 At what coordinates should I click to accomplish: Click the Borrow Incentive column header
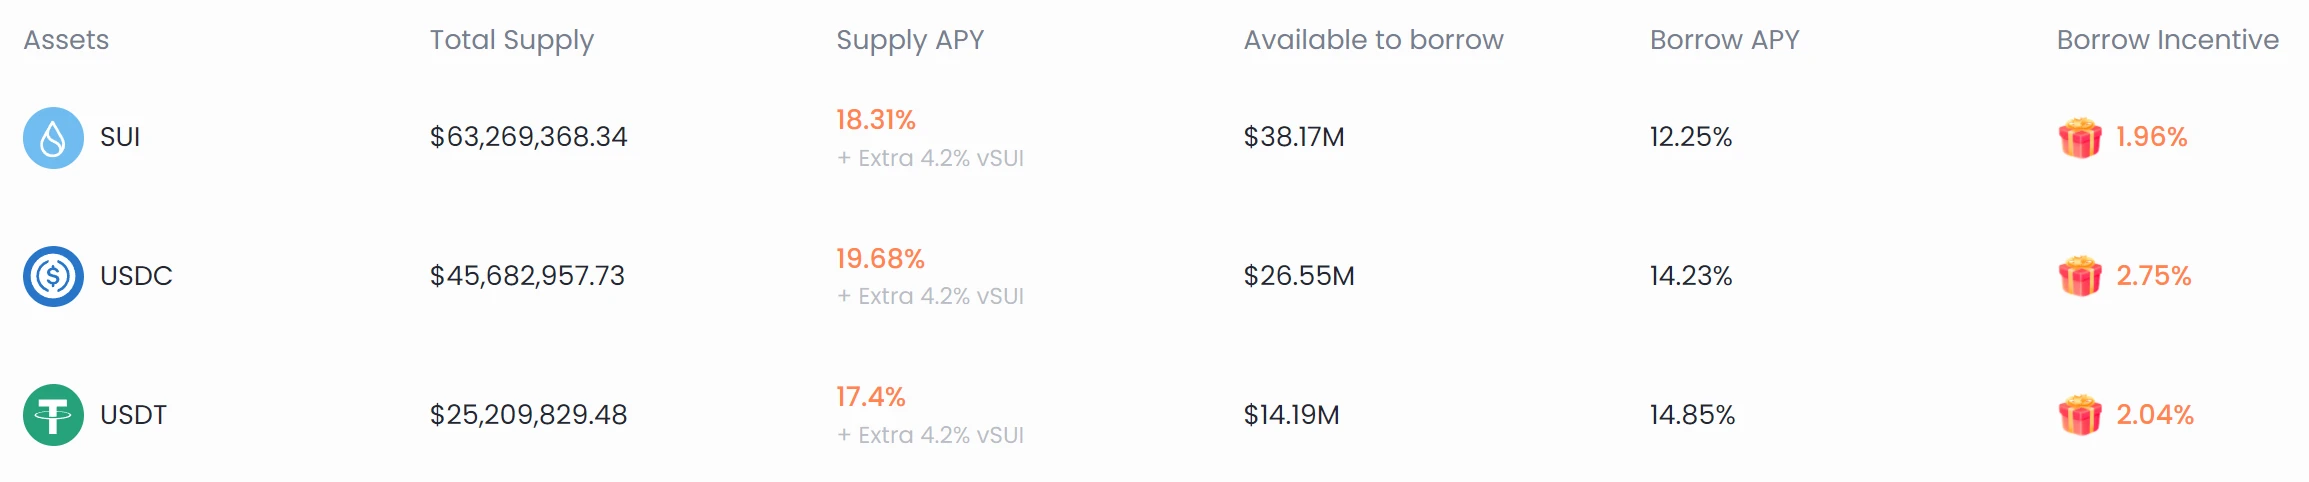point(2167,40)
